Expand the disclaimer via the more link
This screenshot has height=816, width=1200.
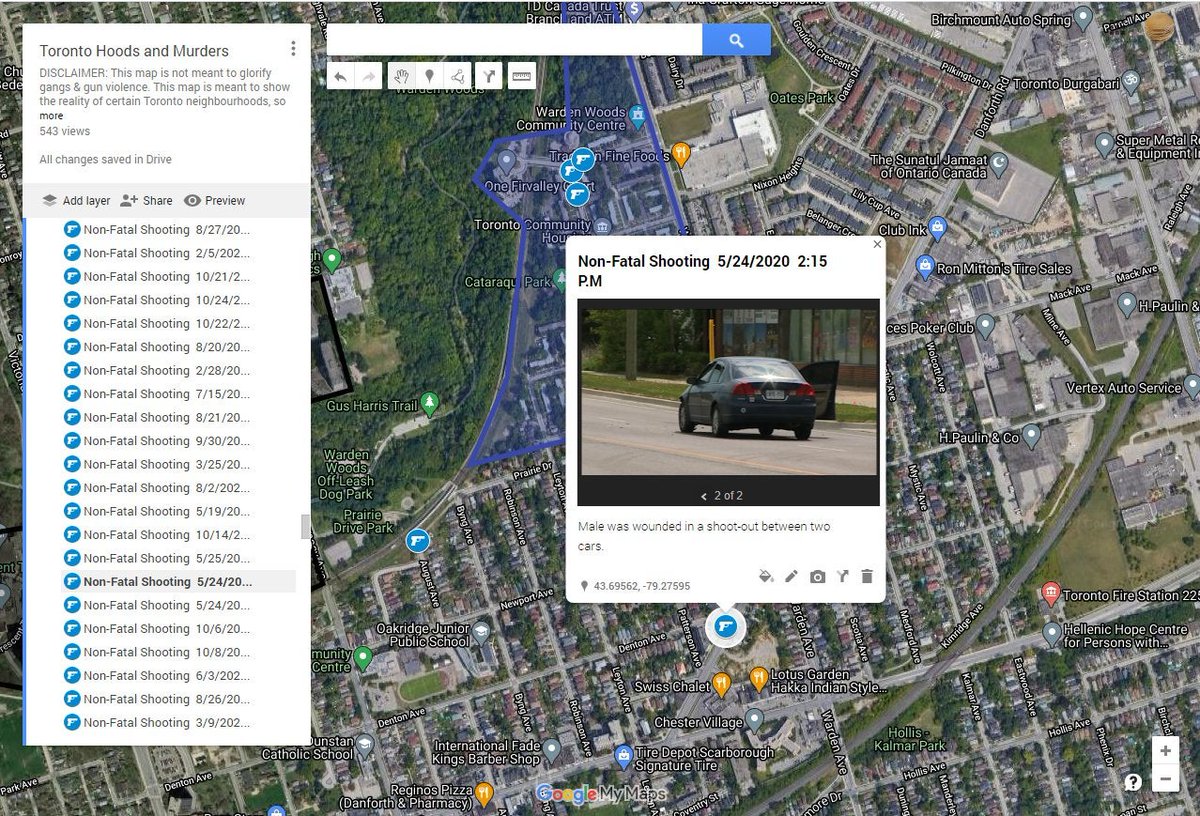click(x=51, y=115)
